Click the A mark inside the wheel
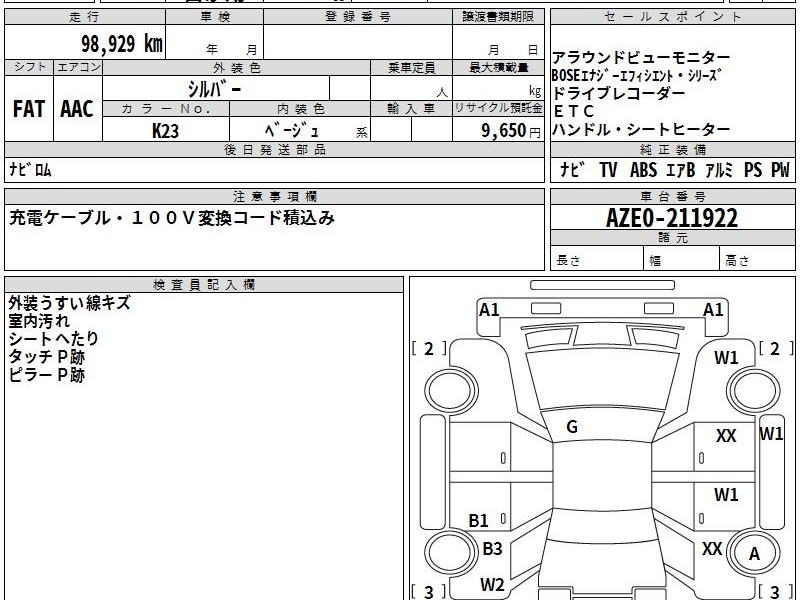 pyautogui.click(x=754, y=554)
